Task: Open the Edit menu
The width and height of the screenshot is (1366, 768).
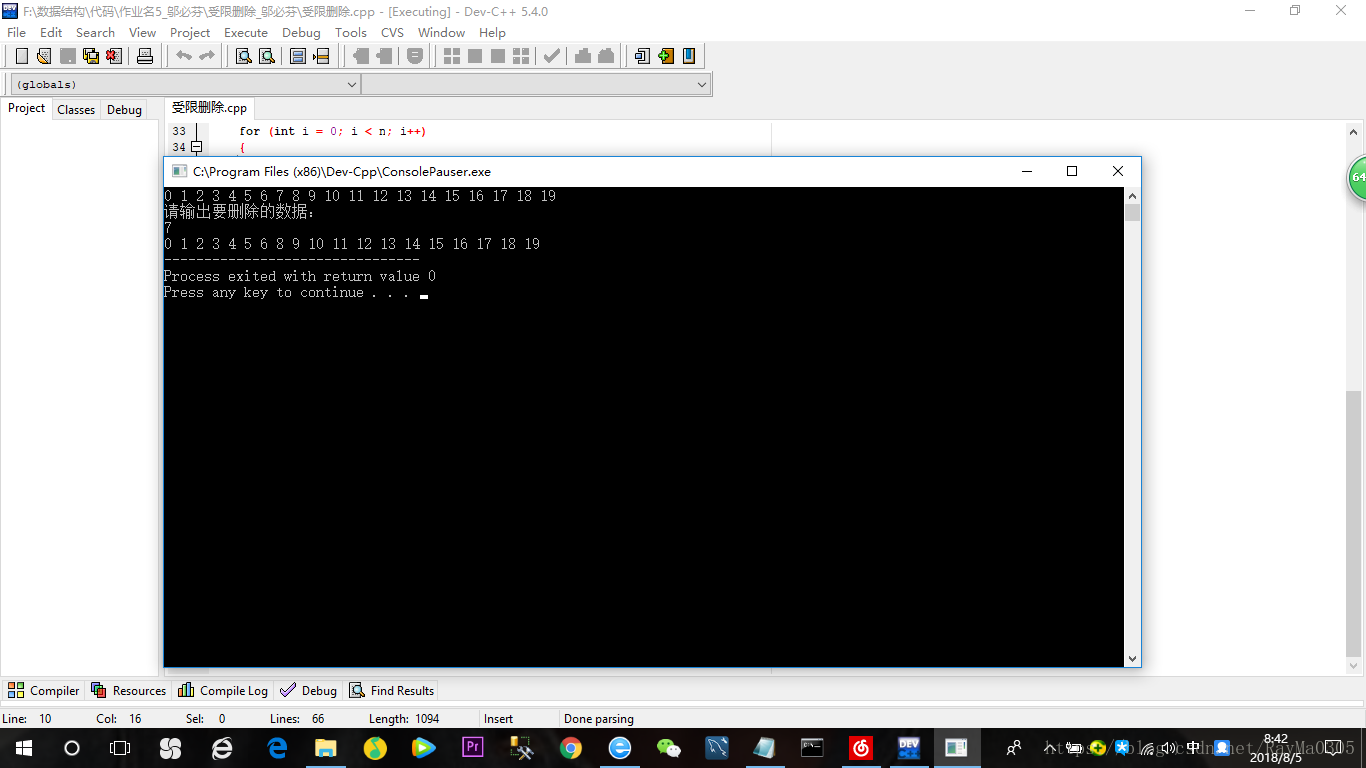Action: [x=51, y=32]
